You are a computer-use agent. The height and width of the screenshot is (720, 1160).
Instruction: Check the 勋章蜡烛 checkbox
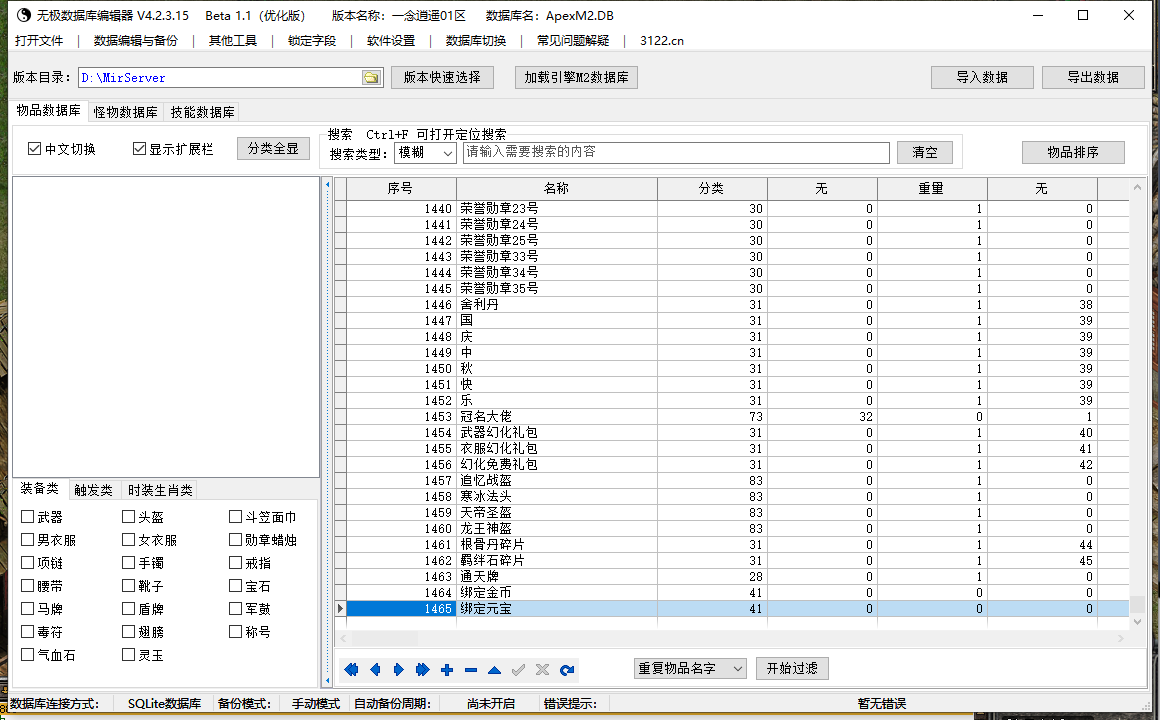pyautogui.click(x=235, y=539)
